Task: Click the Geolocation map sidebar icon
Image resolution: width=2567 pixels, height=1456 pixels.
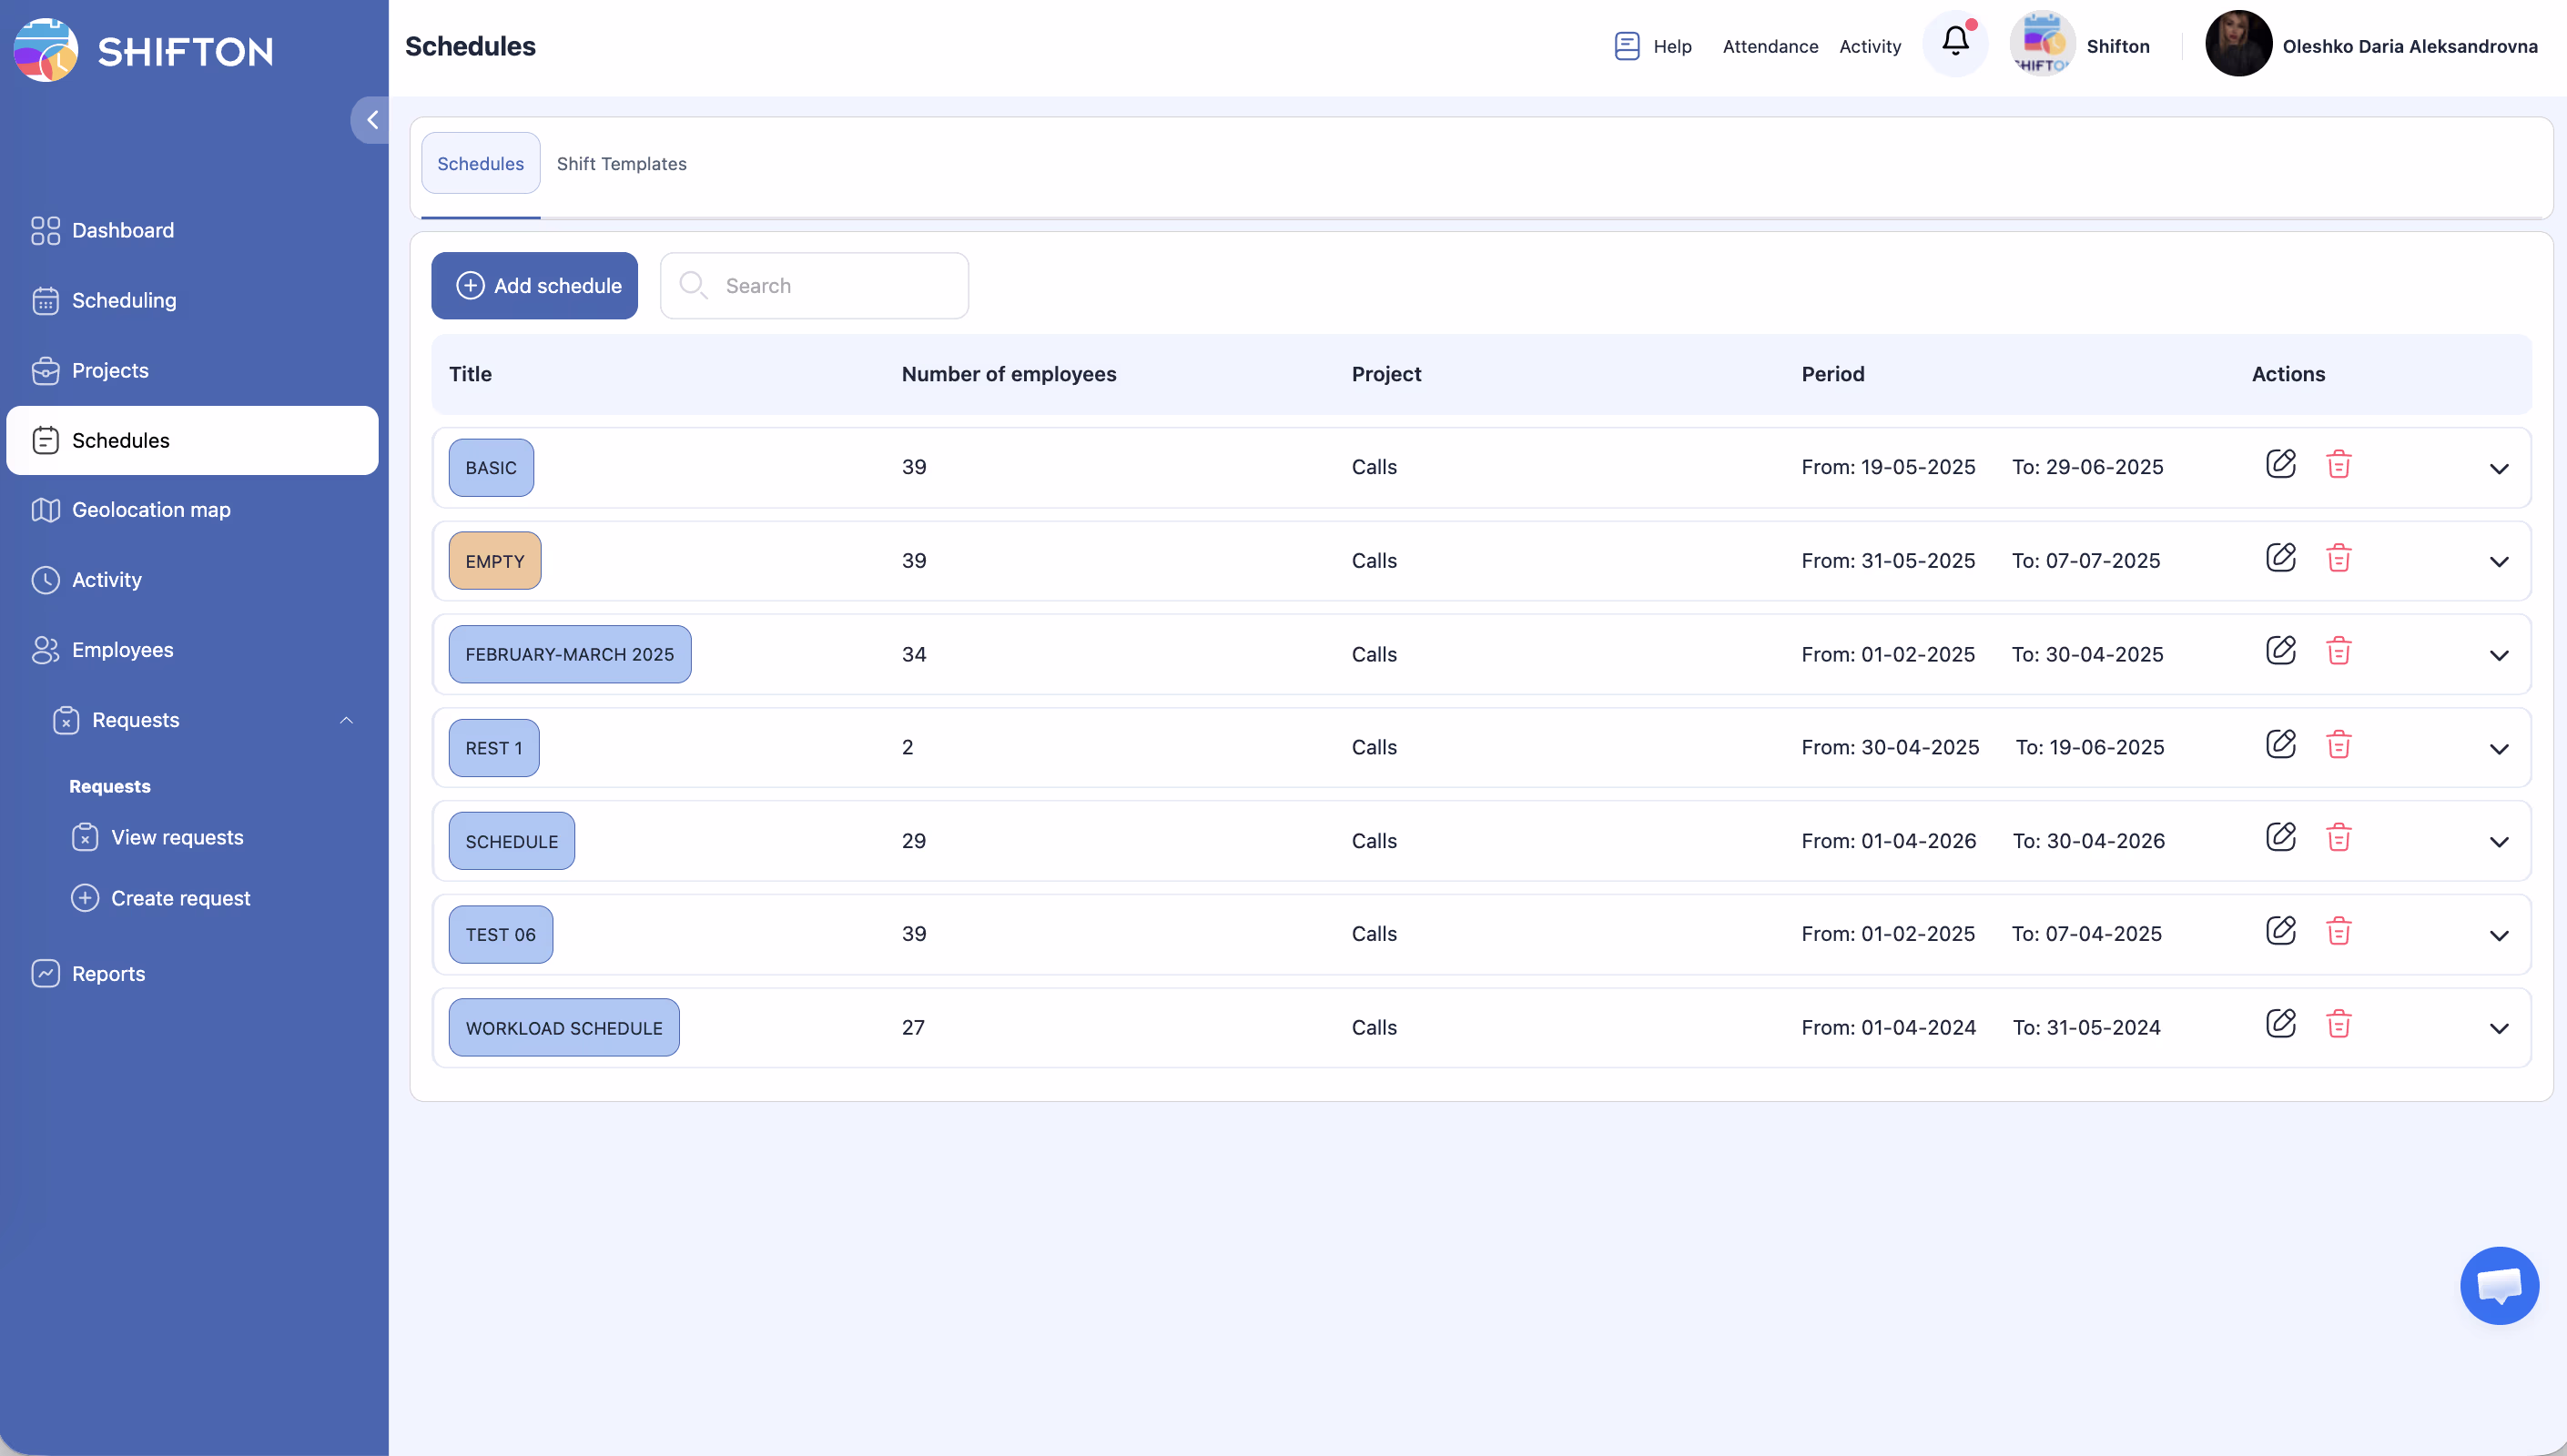Action: [x=45, y=510]
